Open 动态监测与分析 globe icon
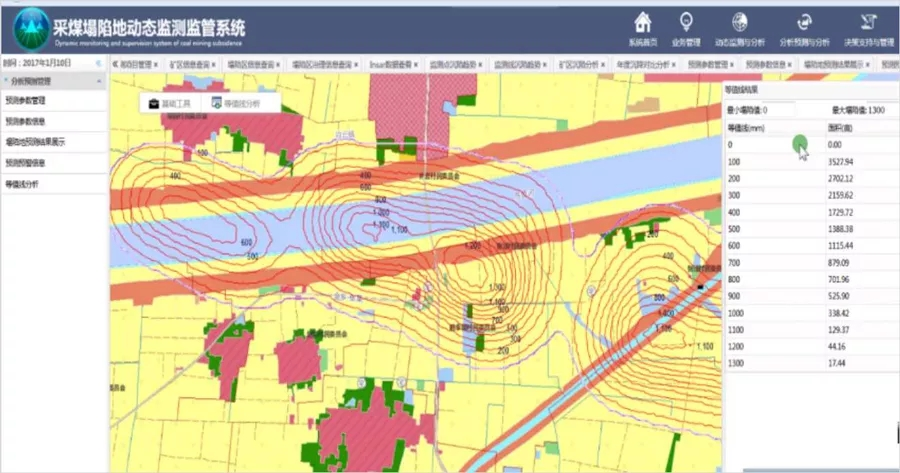Screen dimensions: 900x473 (740, 22)
